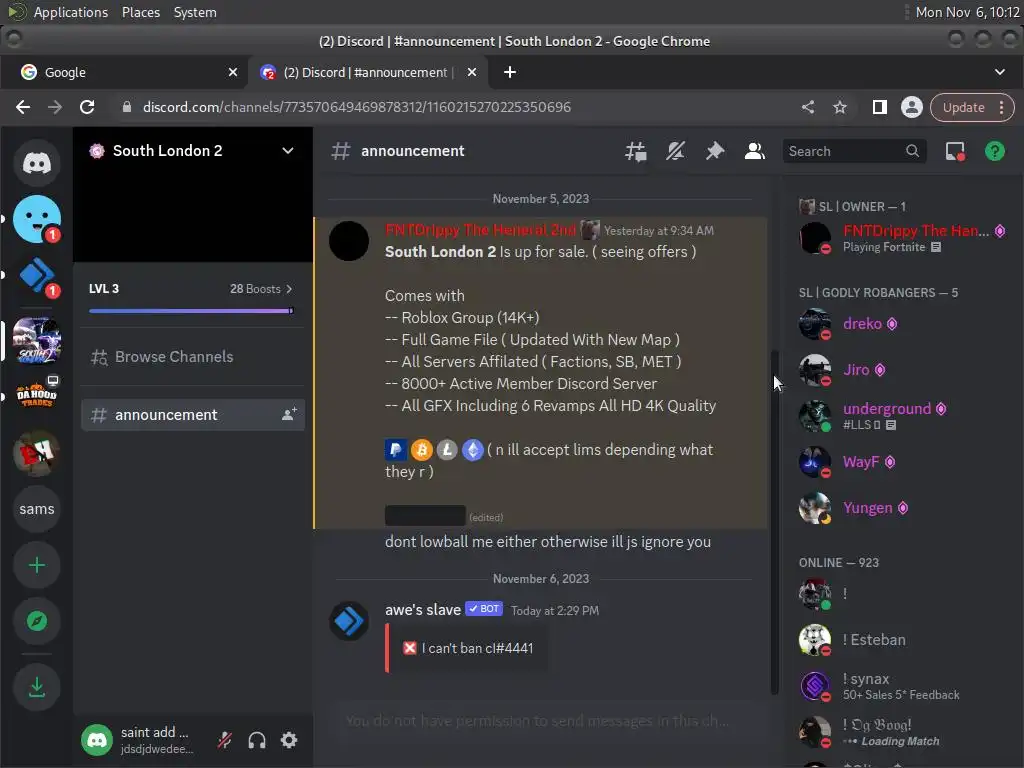Bookmark this page star icon

coord(840,107)
